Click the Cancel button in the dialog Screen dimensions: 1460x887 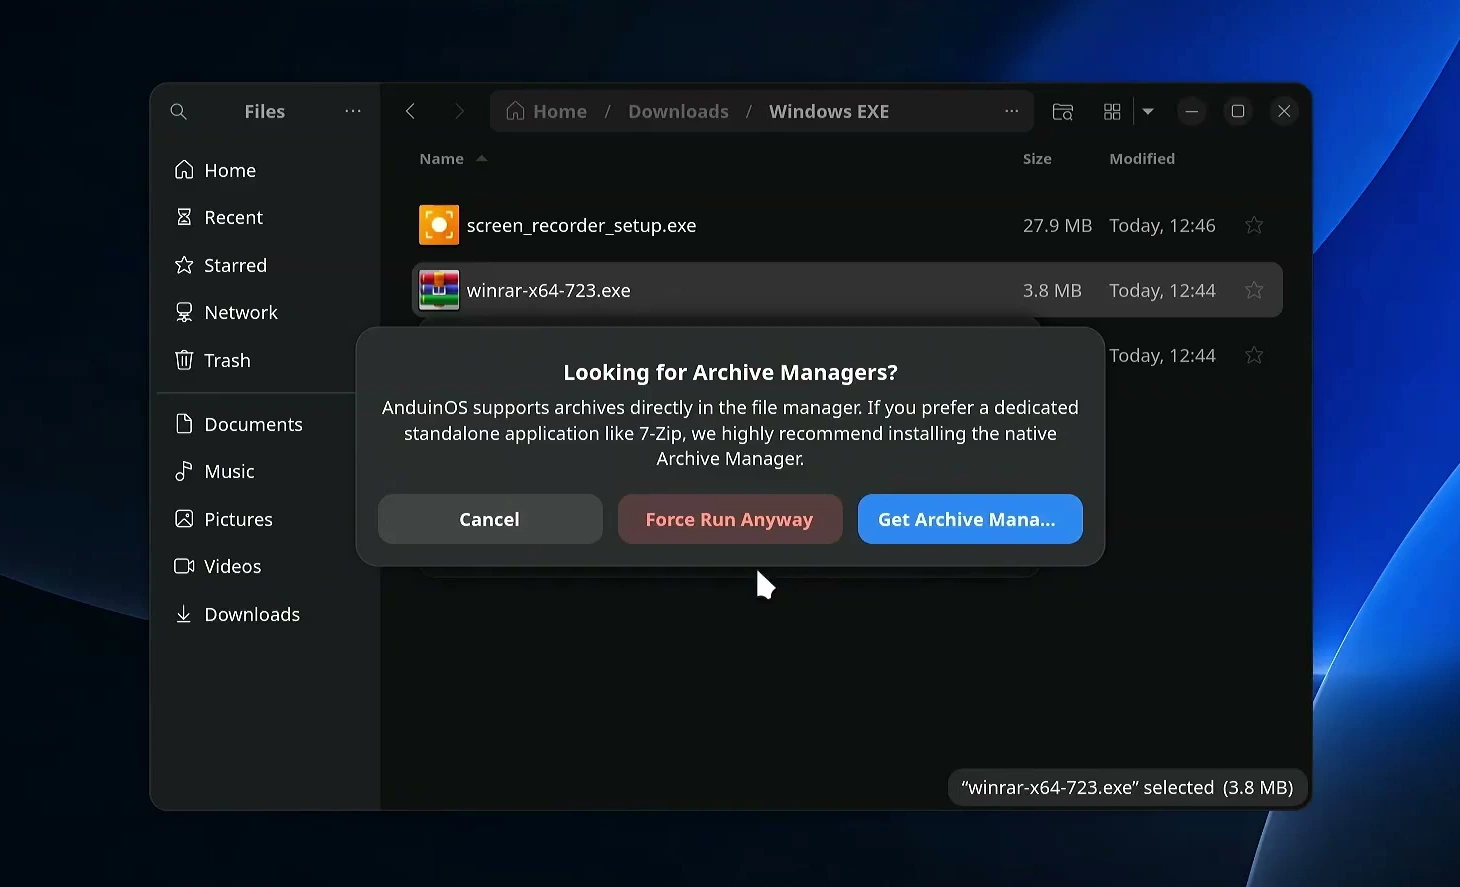[490, 519]
